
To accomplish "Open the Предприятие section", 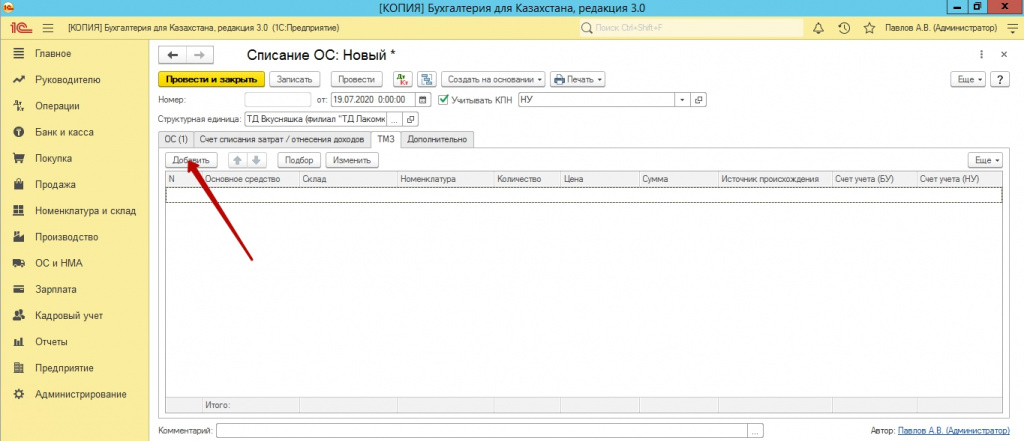I will 65,368.
